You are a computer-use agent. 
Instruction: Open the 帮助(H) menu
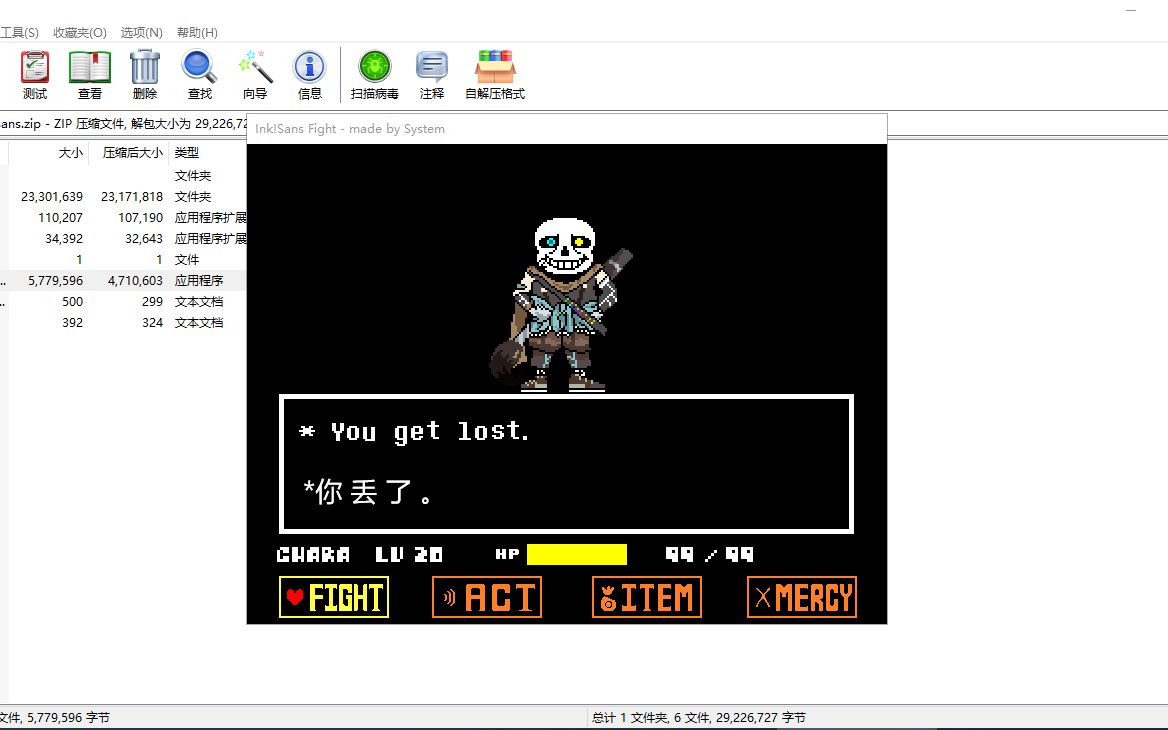(196, 32)
